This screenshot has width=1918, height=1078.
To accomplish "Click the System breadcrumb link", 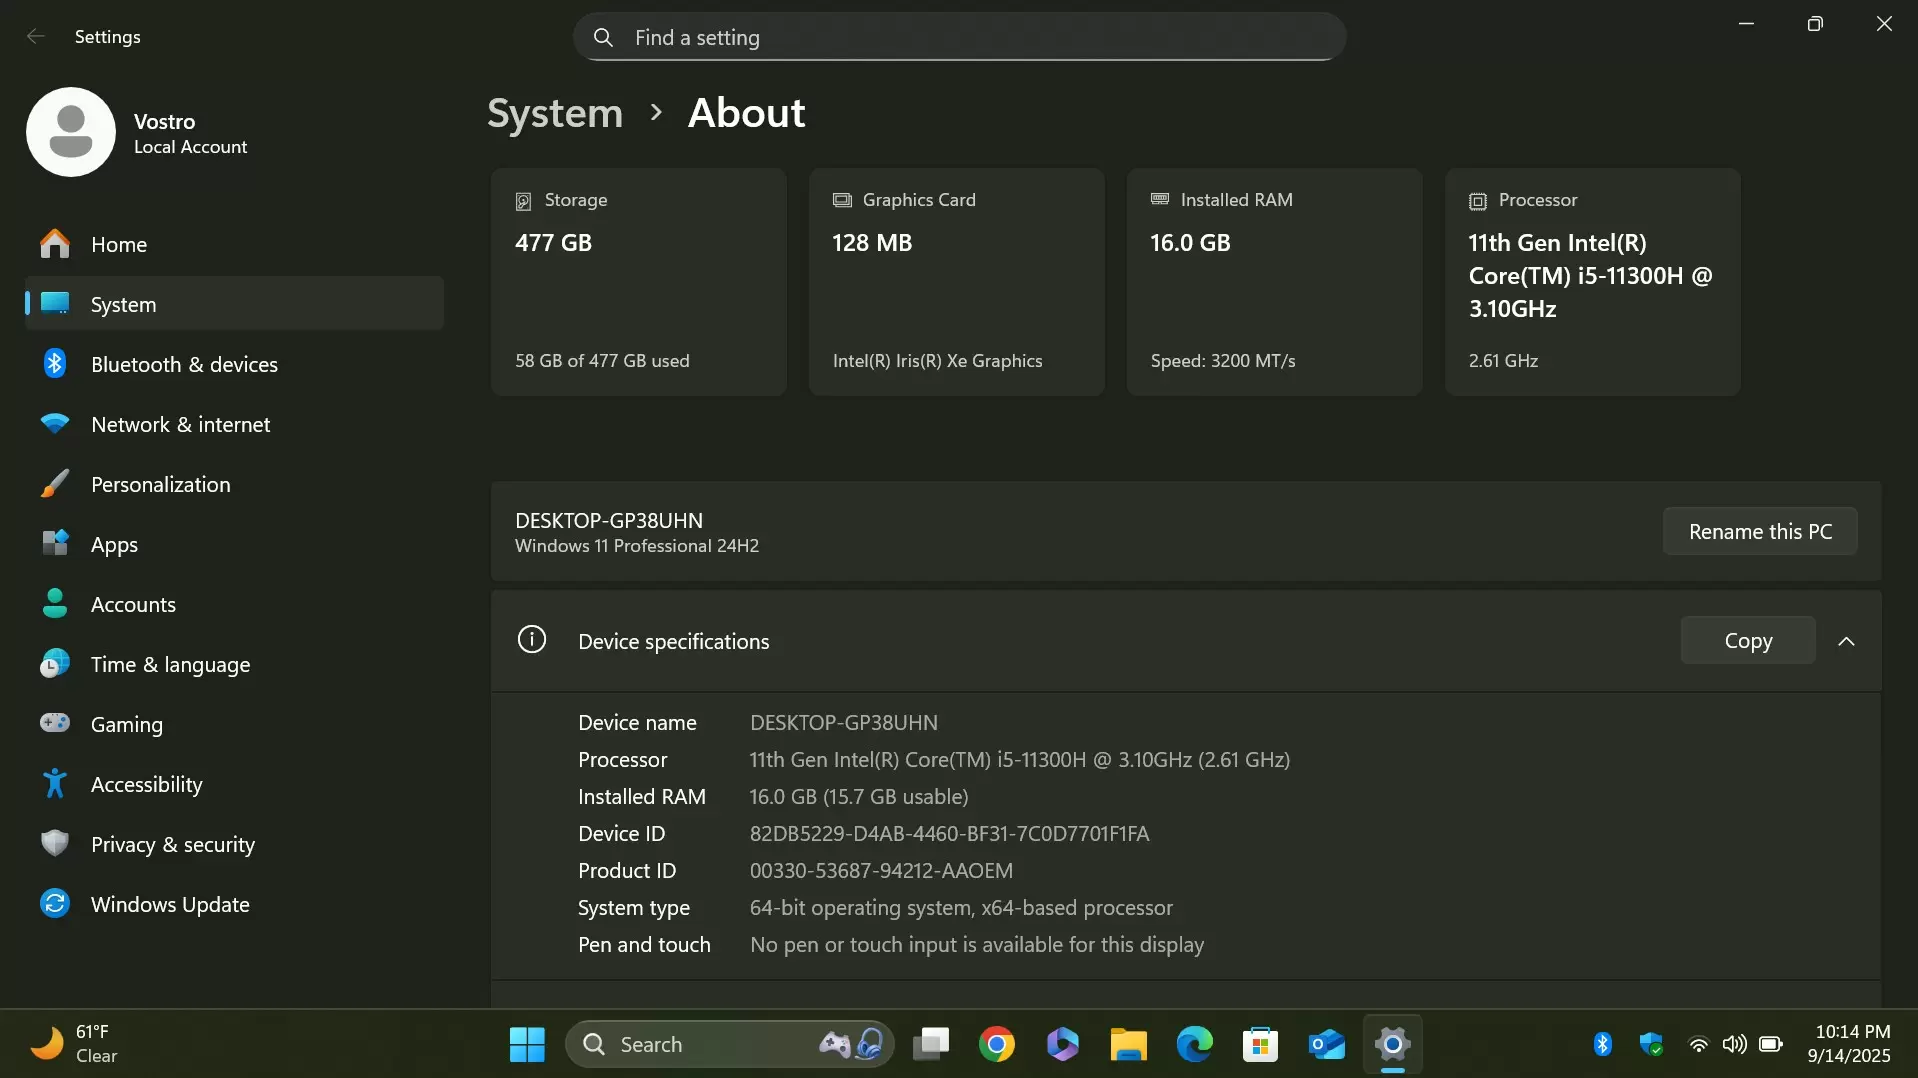I will [554, 113].
